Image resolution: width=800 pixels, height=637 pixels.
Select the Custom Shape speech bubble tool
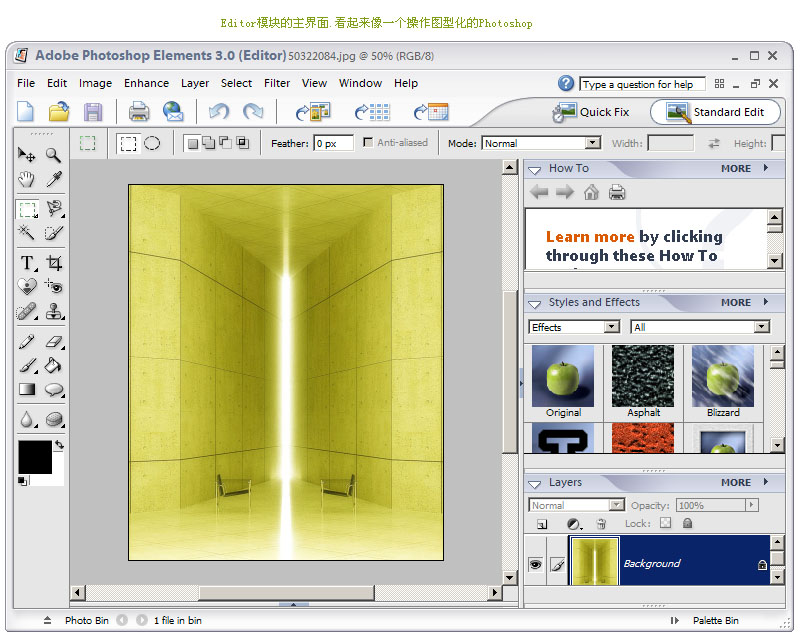(x=54, y=390)
